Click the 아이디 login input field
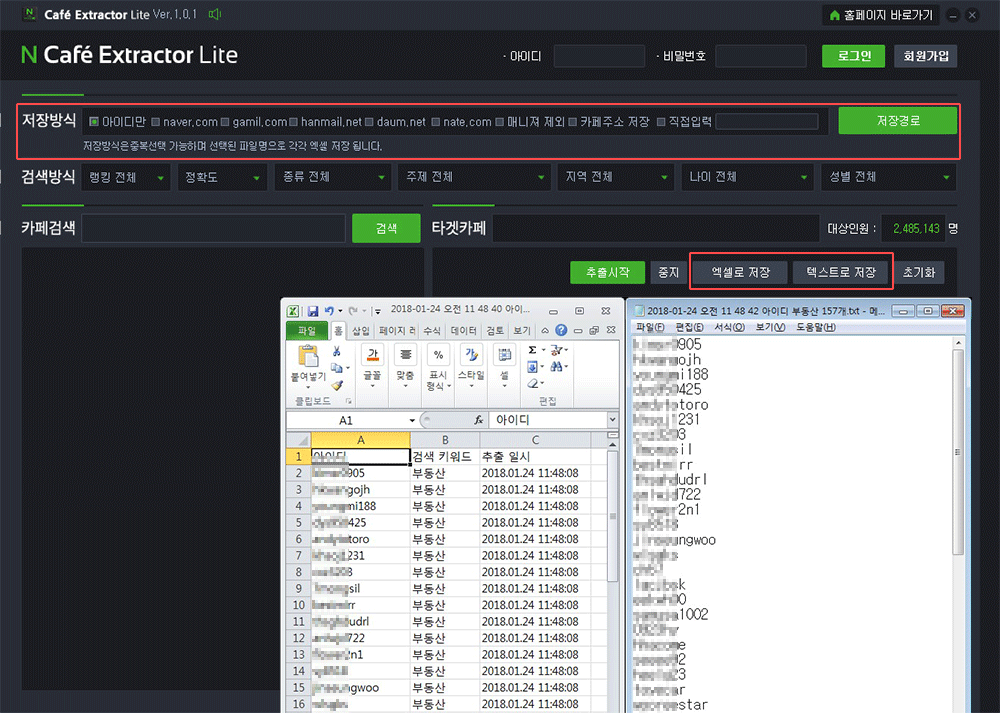The image size is (1000, 713). pos(599,56)
